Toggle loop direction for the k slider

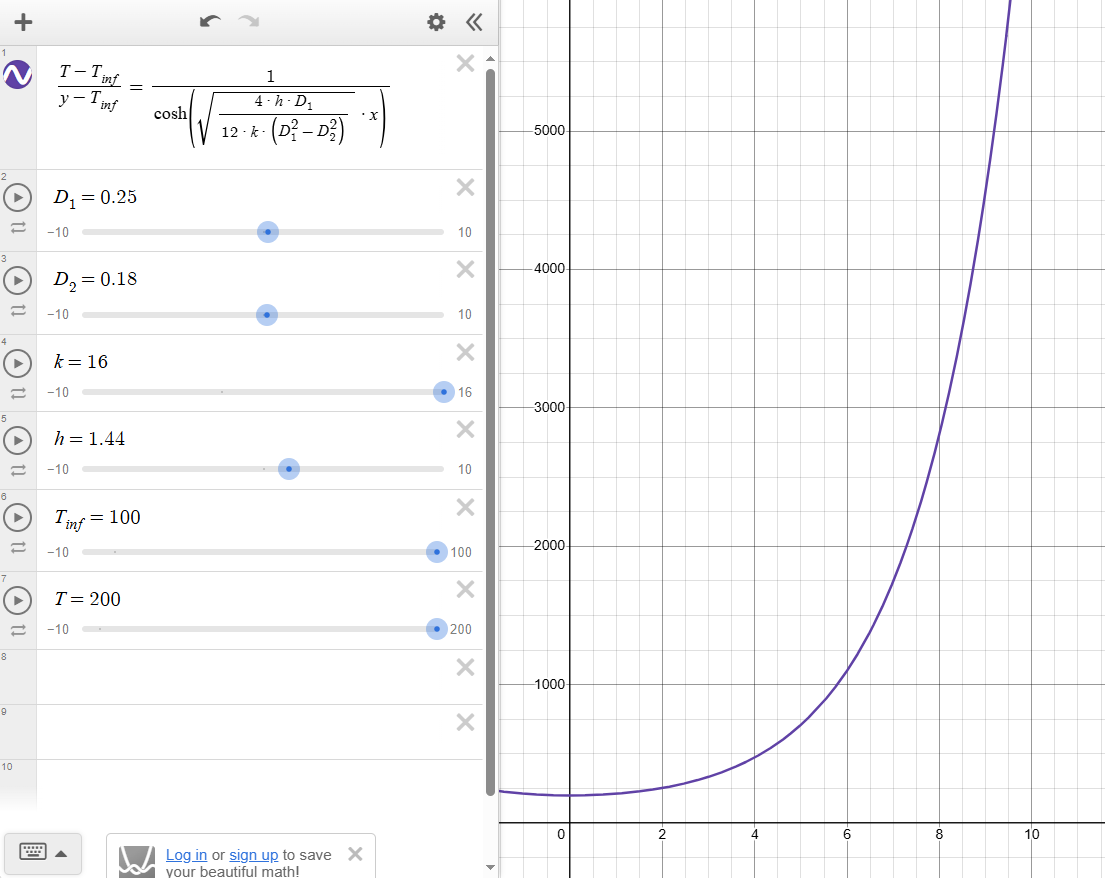tap(17, 391)
